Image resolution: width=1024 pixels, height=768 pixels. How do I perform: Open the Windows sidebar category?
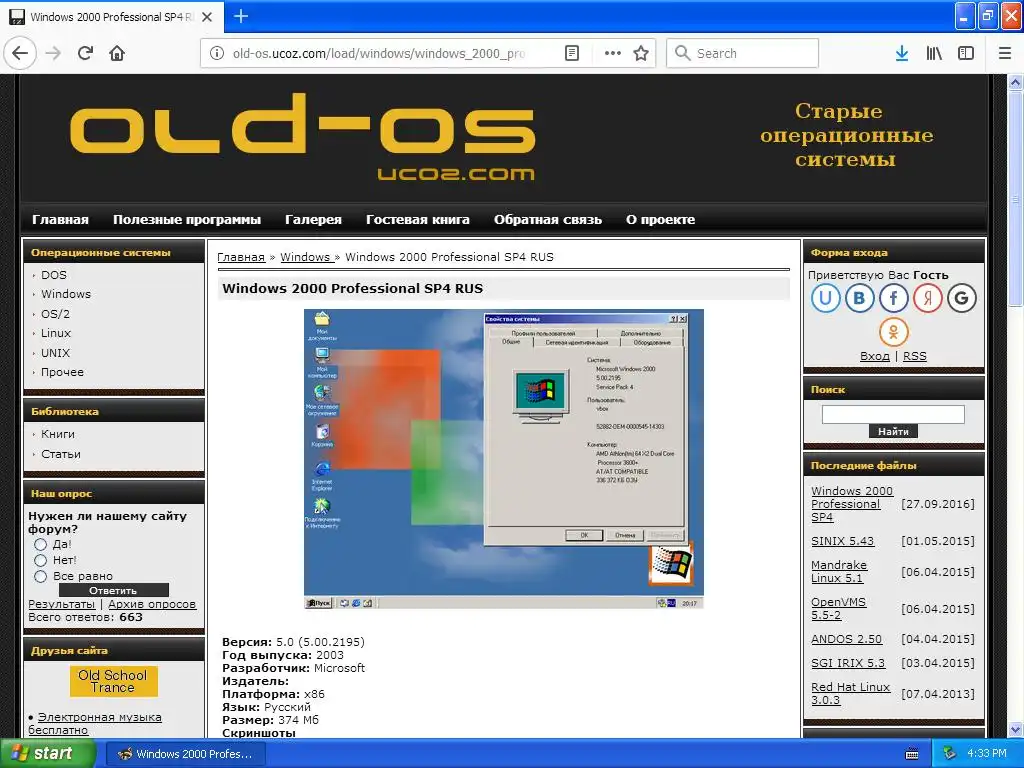pos(66,295)
